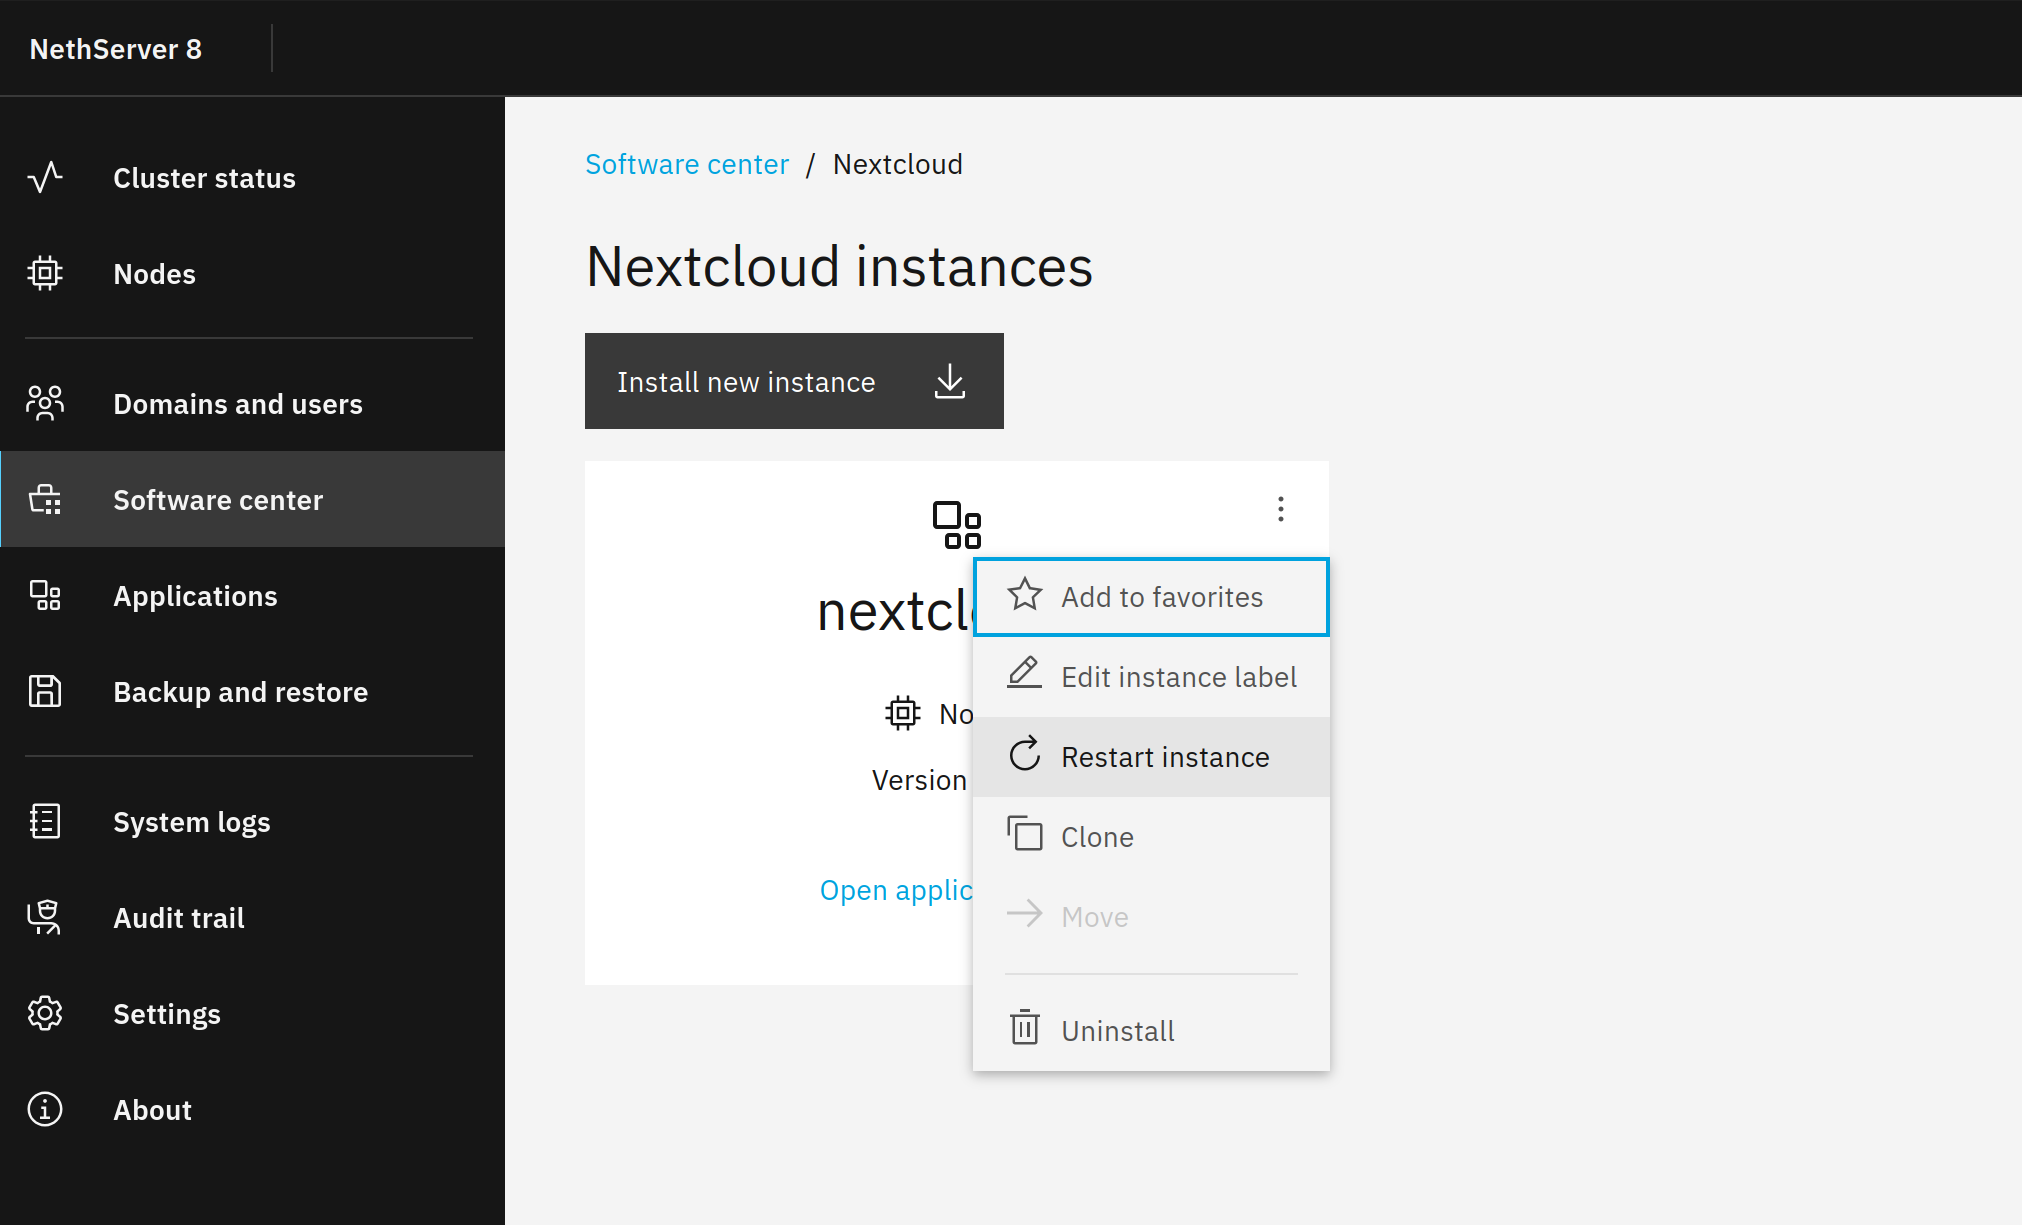
Task: Open the Software center breadcrumb link
Action: click(x=686, y=164)
